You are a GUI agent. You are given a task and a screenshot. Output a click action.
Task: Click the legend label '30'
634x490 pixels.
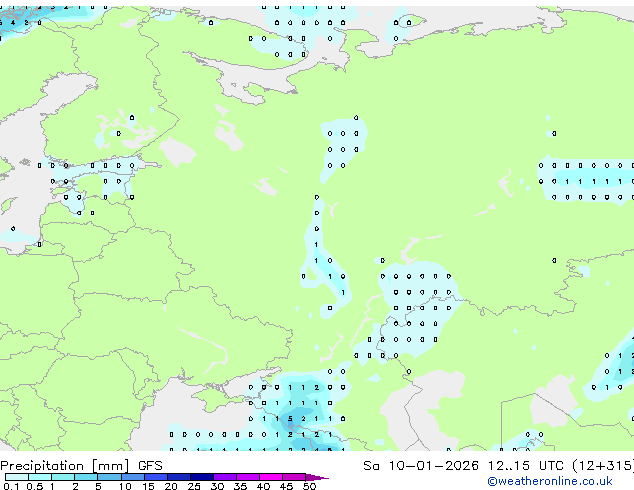[217, 486]
